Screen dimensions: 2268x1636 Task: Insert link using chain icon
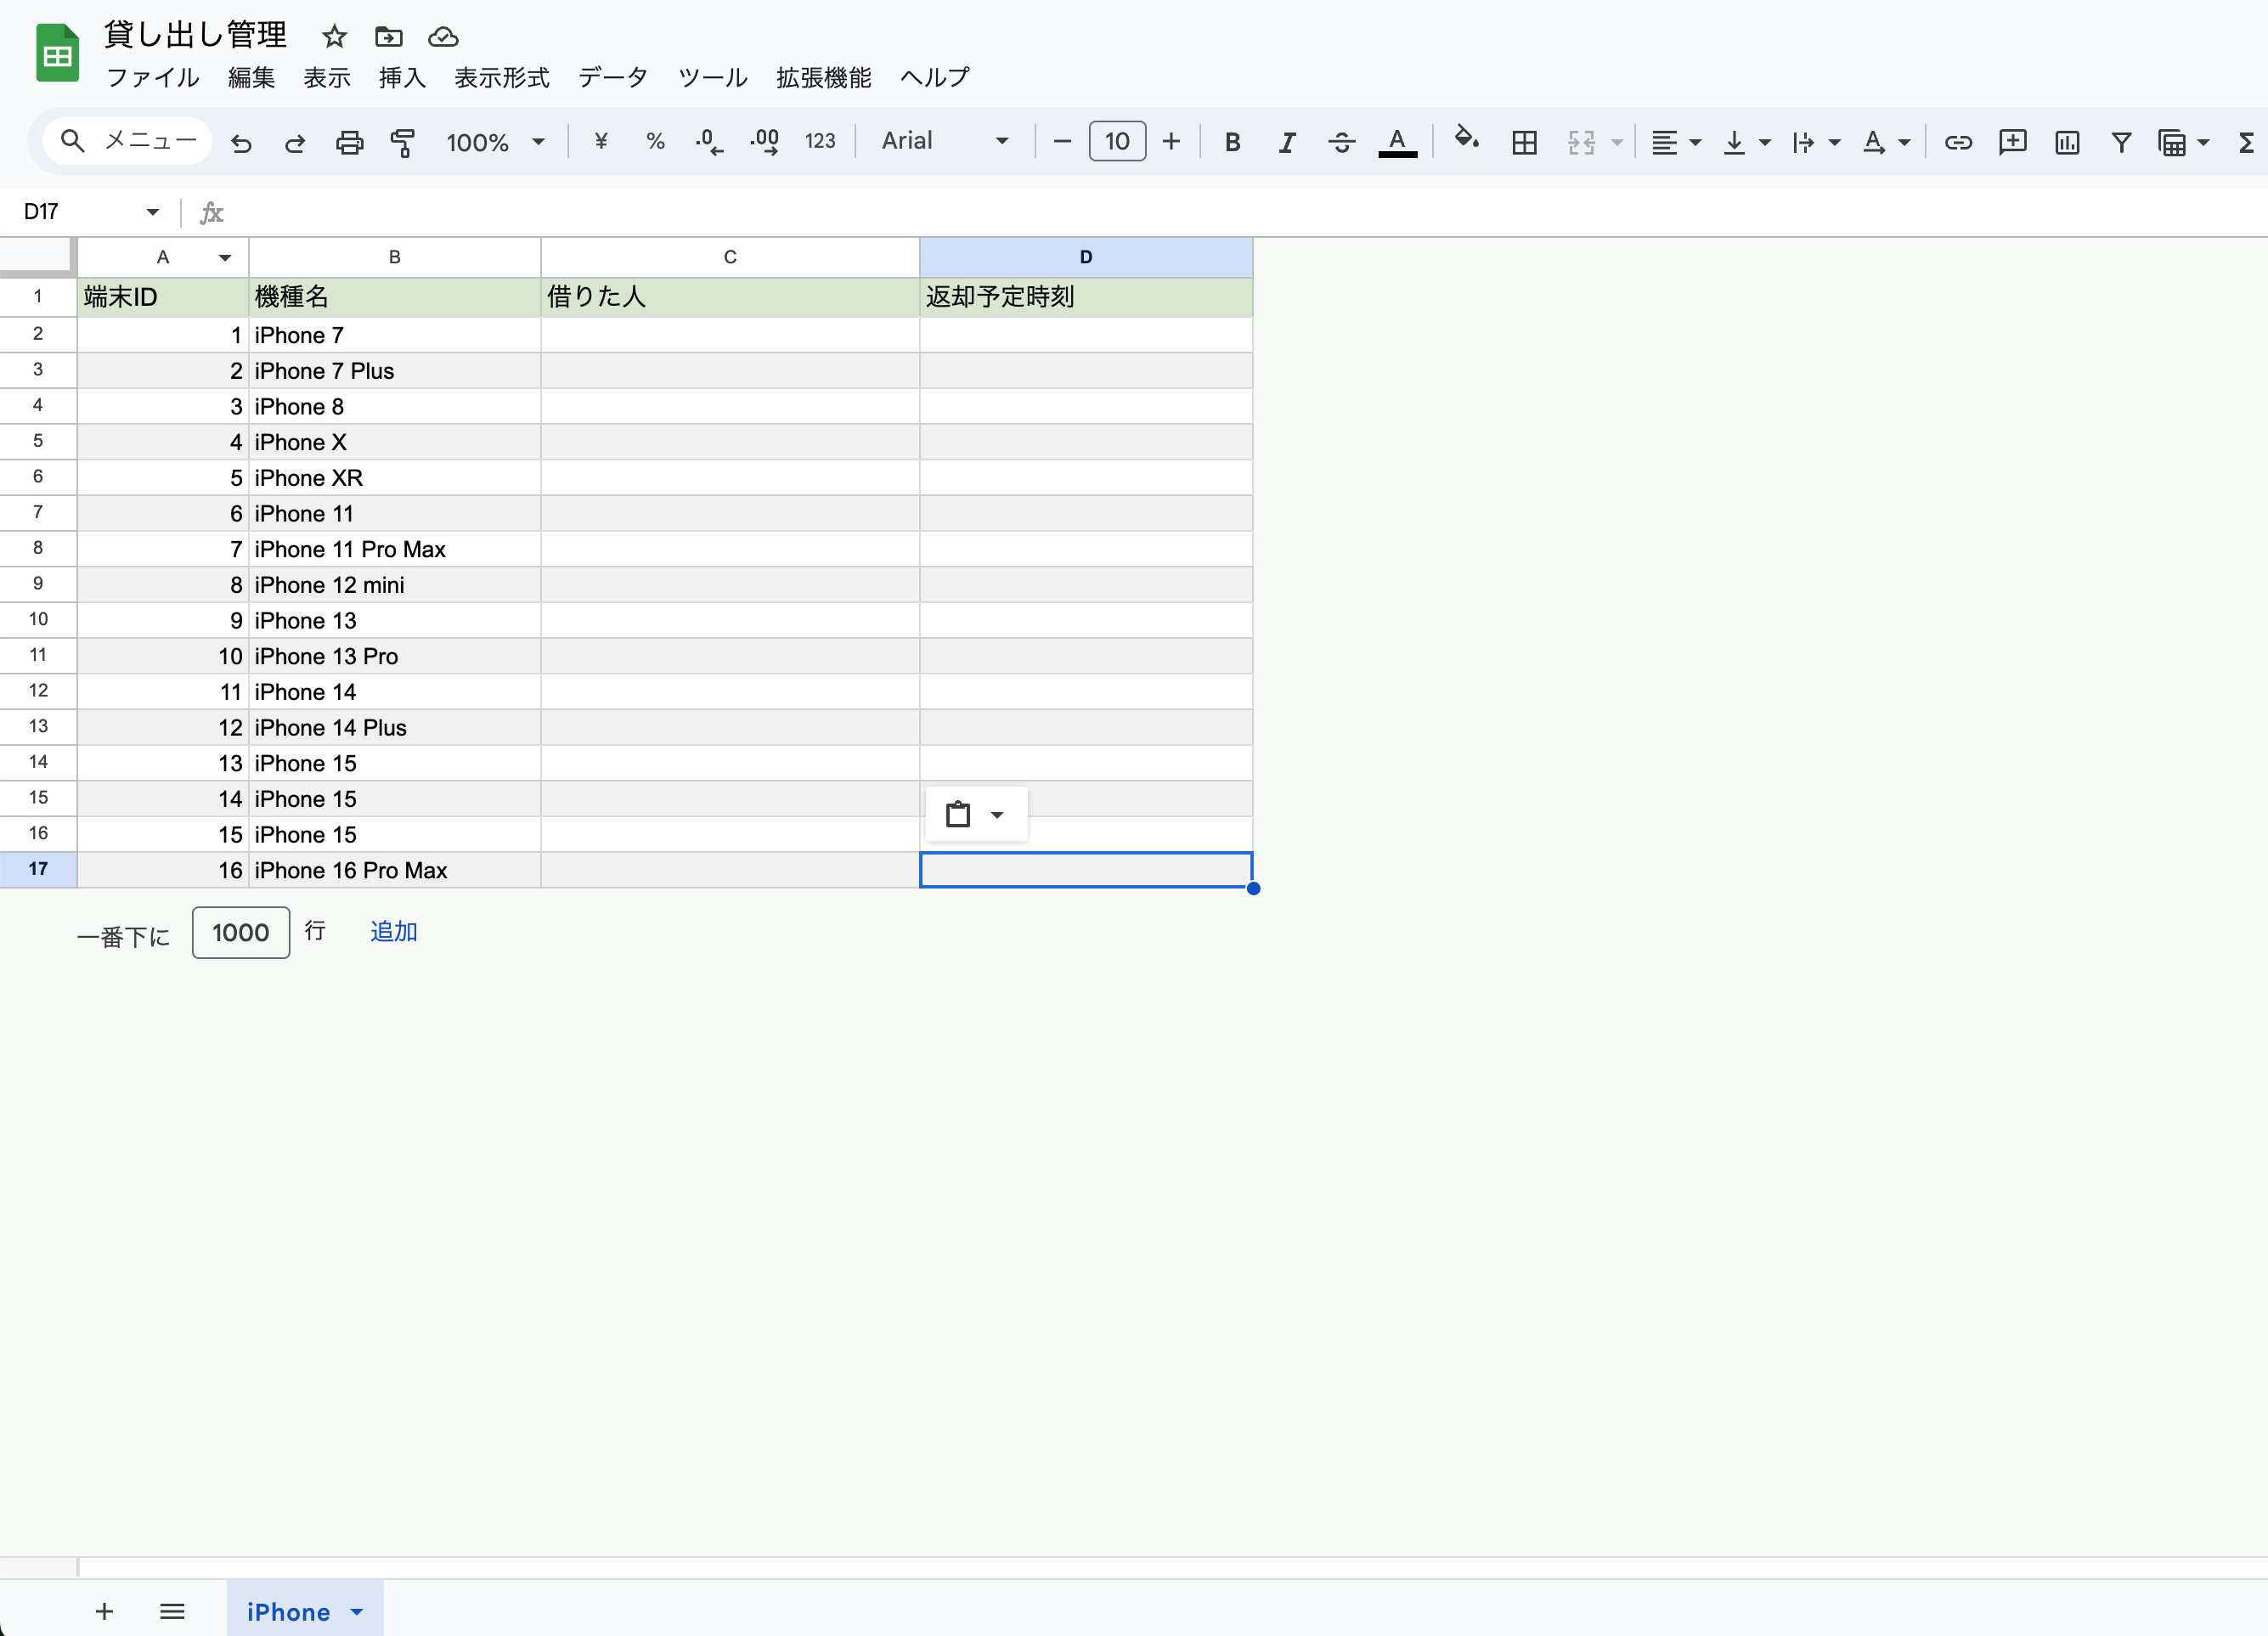[1957, 143]
